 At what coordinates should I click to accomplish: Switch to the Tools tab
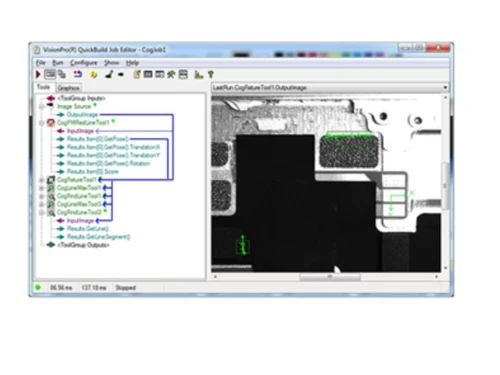(x=44, y=87)
